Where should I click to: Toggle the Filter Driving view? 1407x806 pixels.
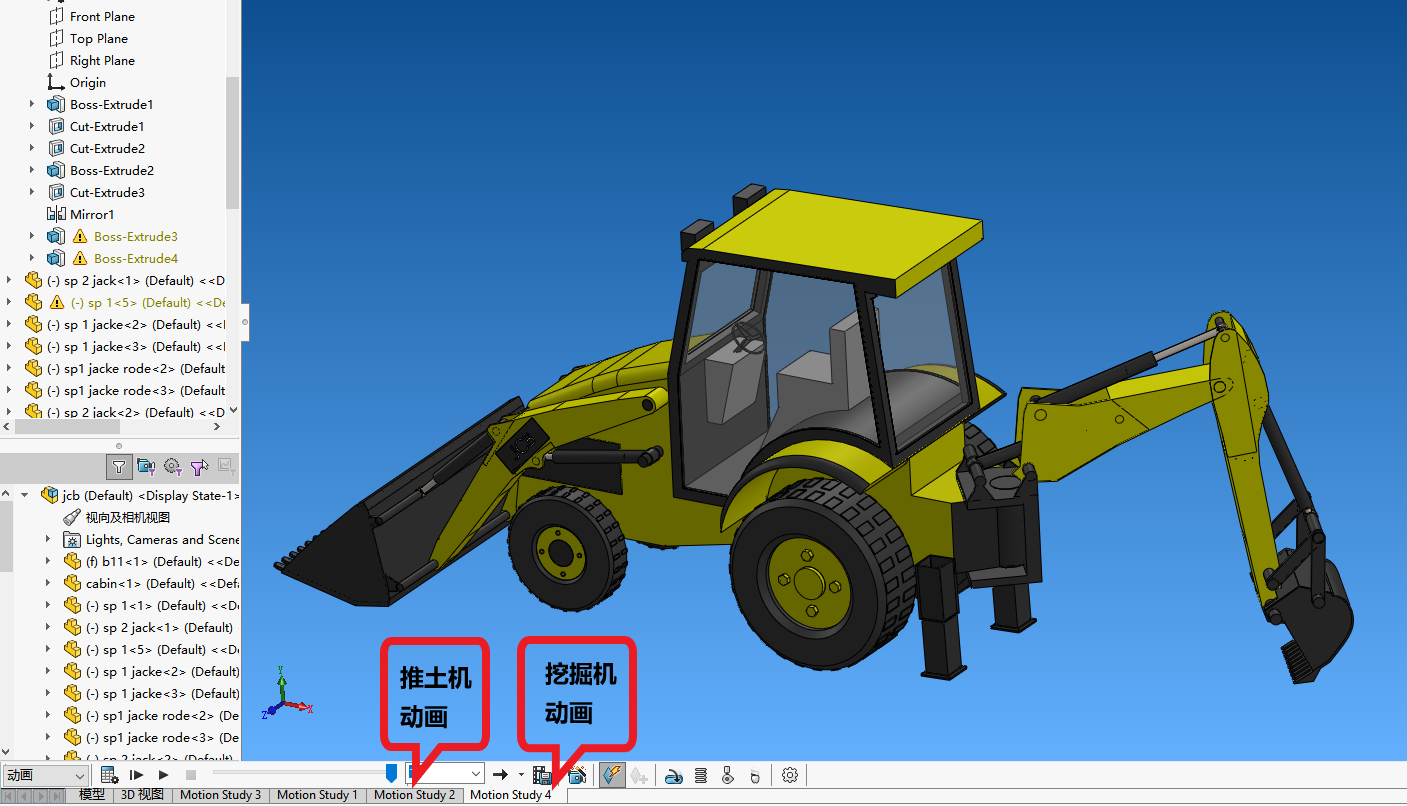(171, 466)
